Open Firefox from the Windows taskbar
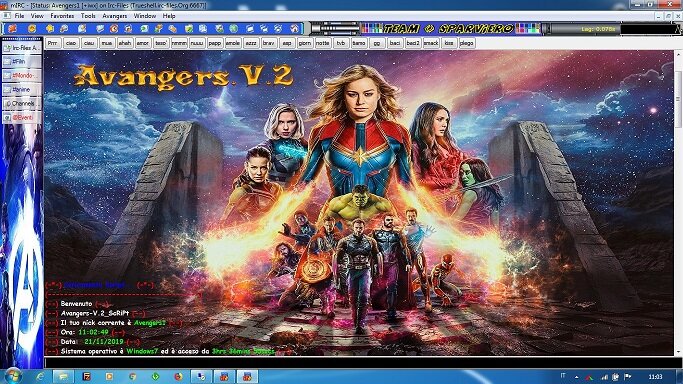The height and width of the screenshot is (384, 683). (178, 377)
